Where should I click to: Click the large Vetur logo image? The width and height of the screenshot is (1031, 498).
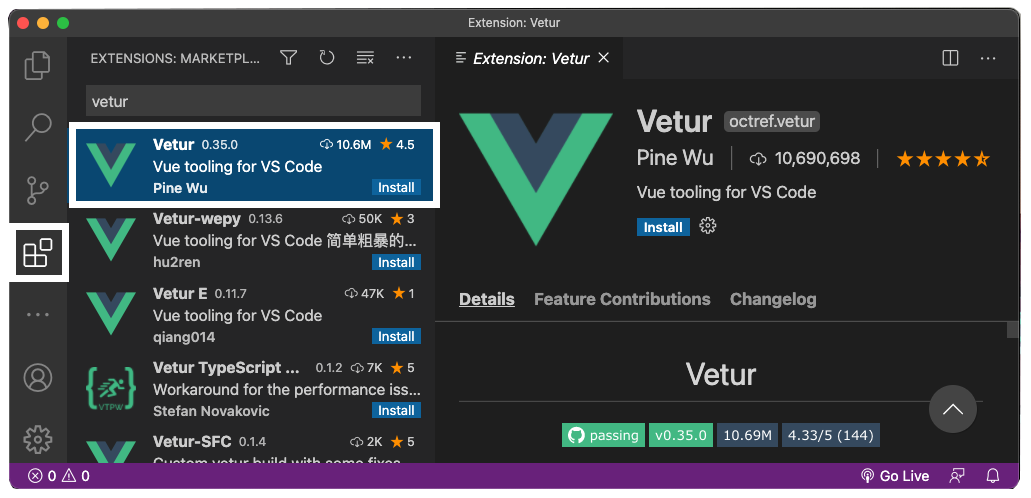point(536,179)
